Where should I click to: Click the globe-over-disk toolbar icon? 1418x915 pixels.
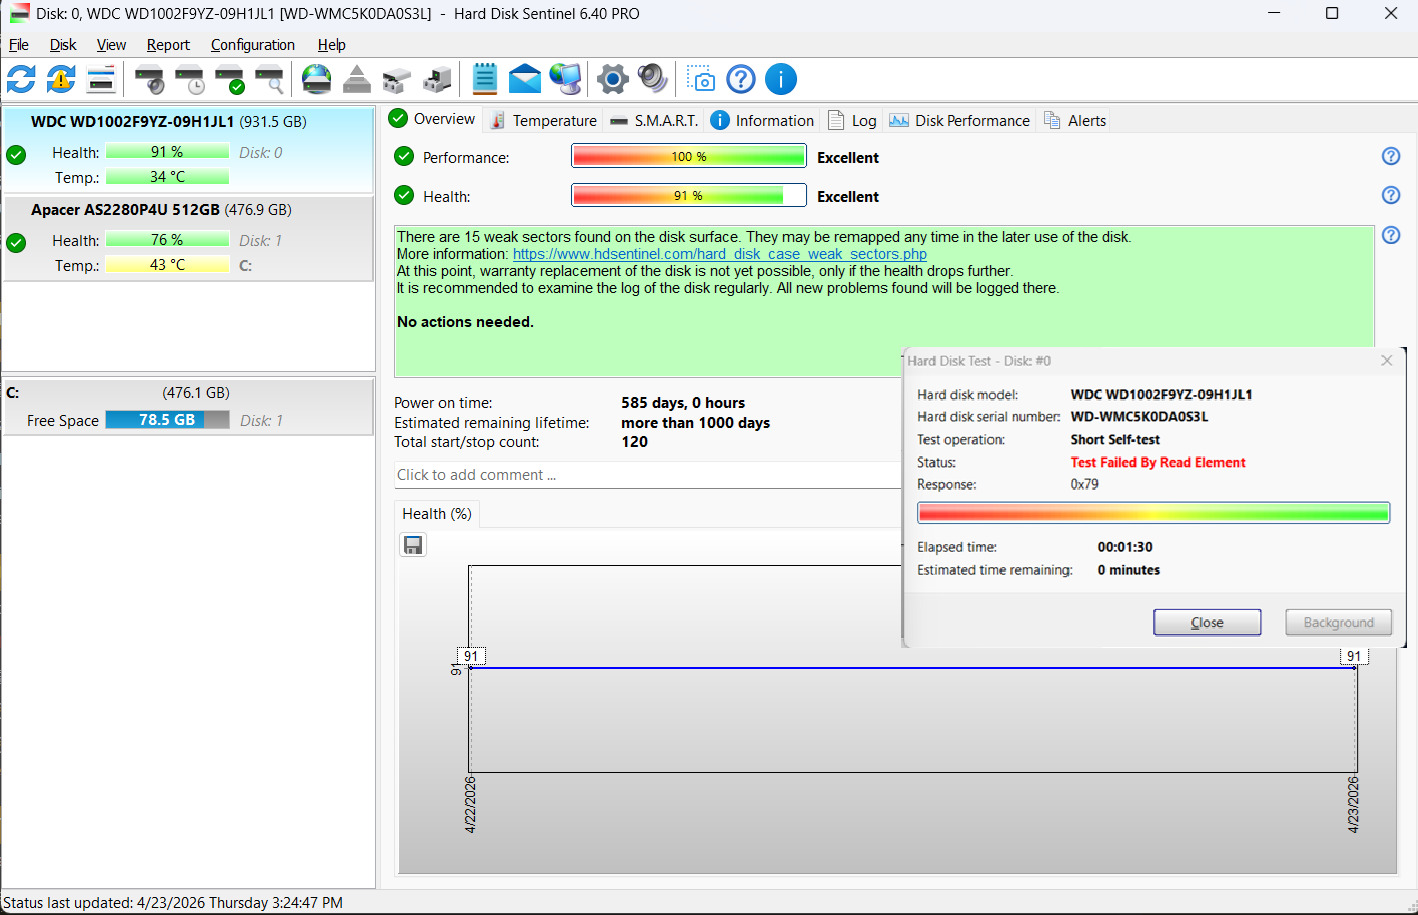317,79
